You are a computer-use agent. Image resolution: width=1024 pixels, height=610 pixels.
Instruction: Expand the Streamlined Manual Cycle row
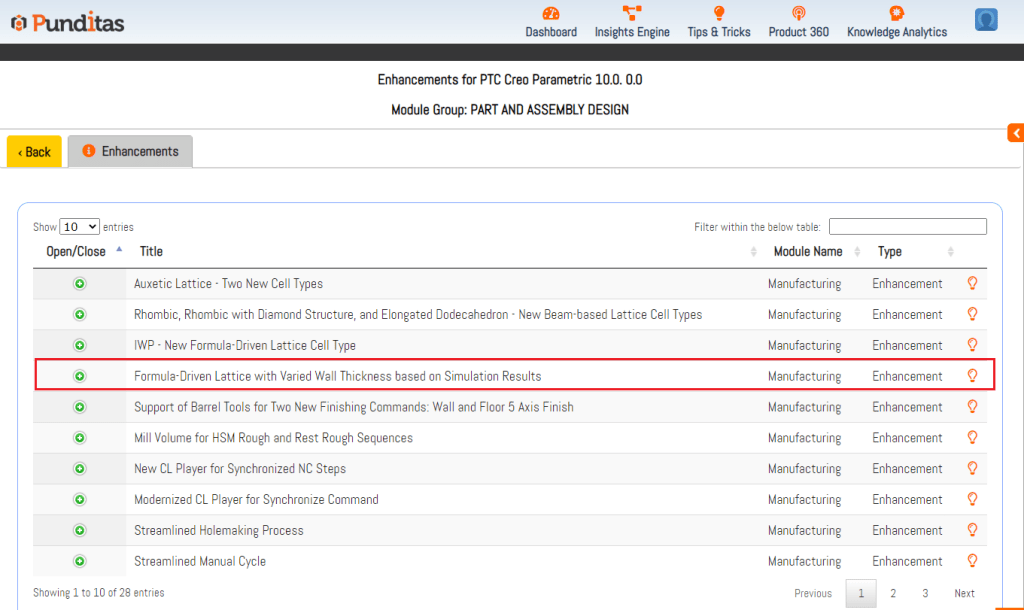pos(80,562)
